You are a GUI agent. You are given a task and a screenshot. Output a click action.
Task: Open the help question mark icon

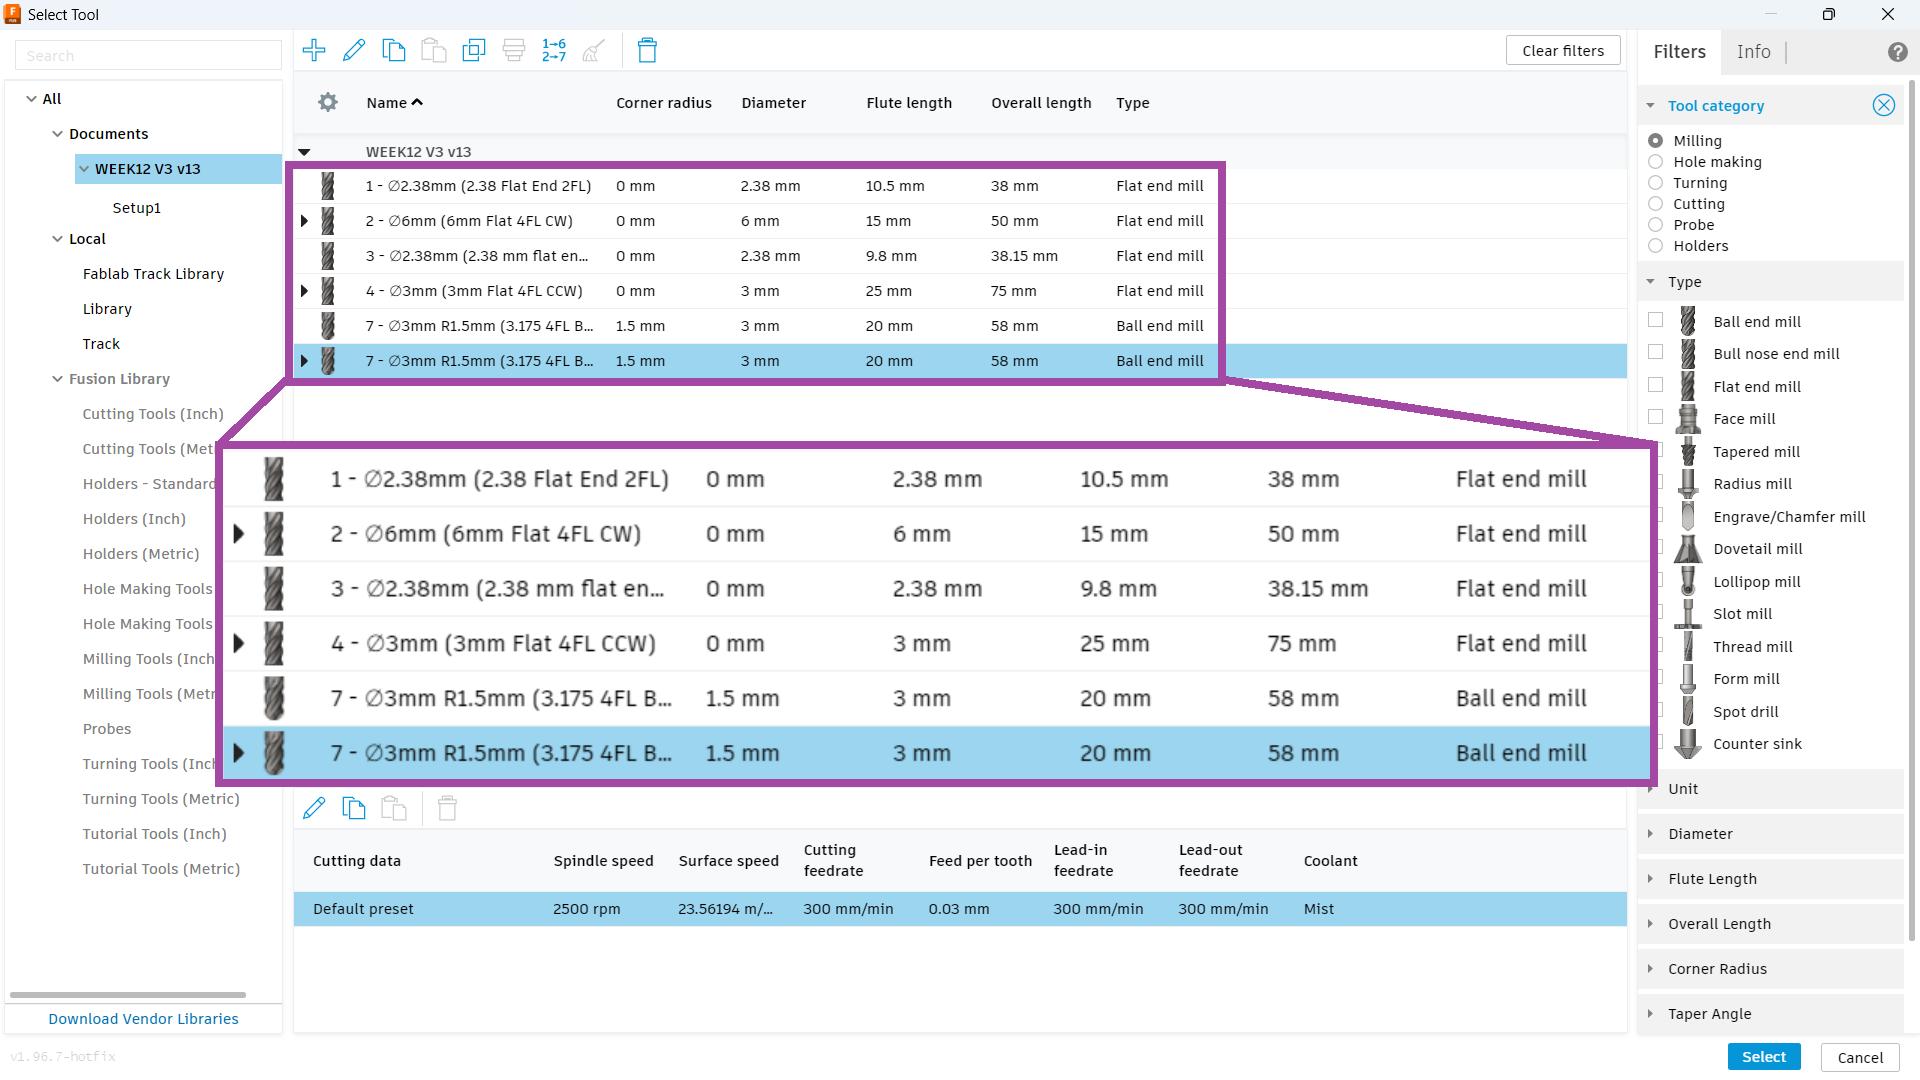(x=1897, y=53)
